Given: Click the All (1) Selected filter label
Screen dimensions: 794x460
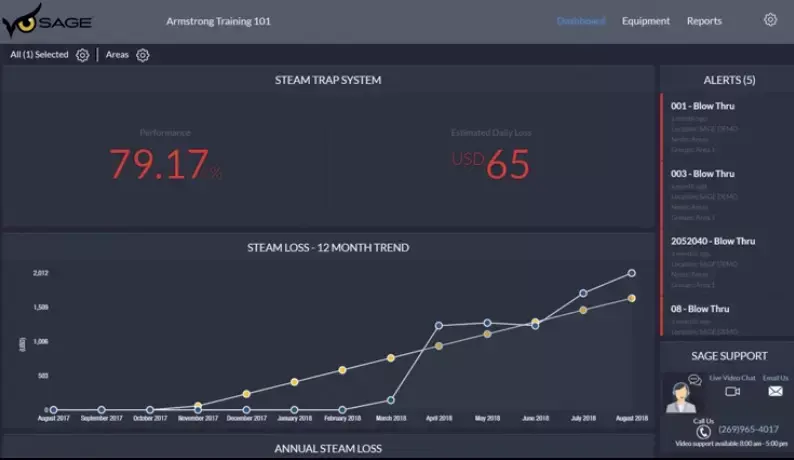Looking at the screenshot, I should tap(39, 55).
